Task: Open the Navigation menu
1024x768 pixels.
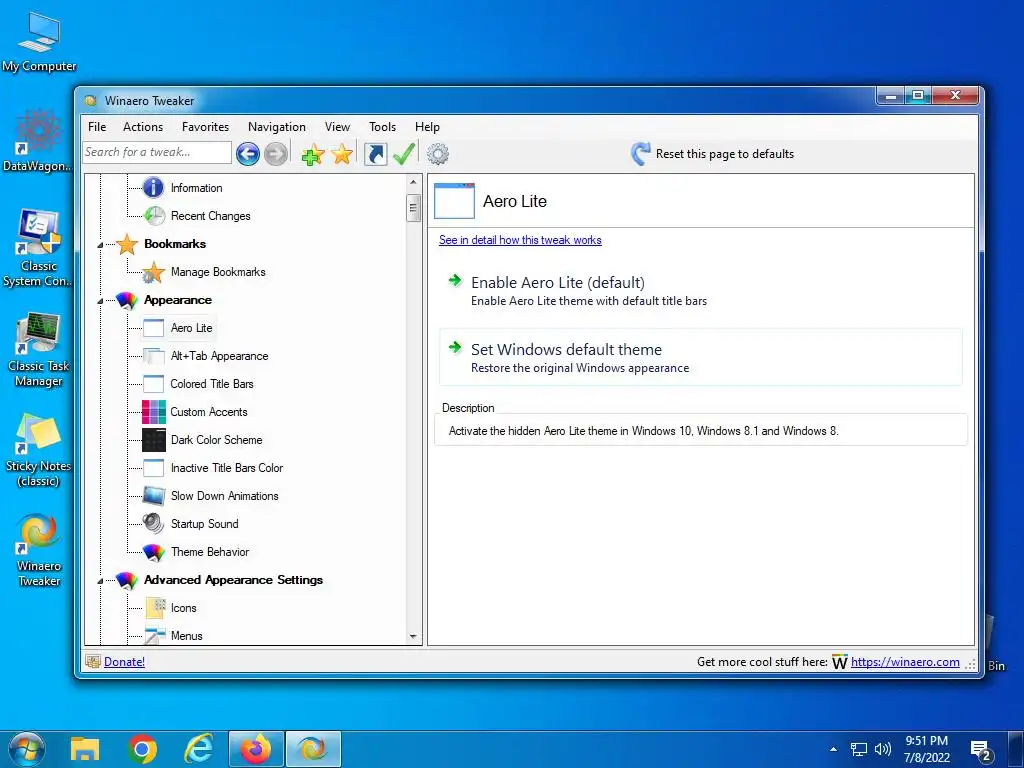Action: point(277,127)
